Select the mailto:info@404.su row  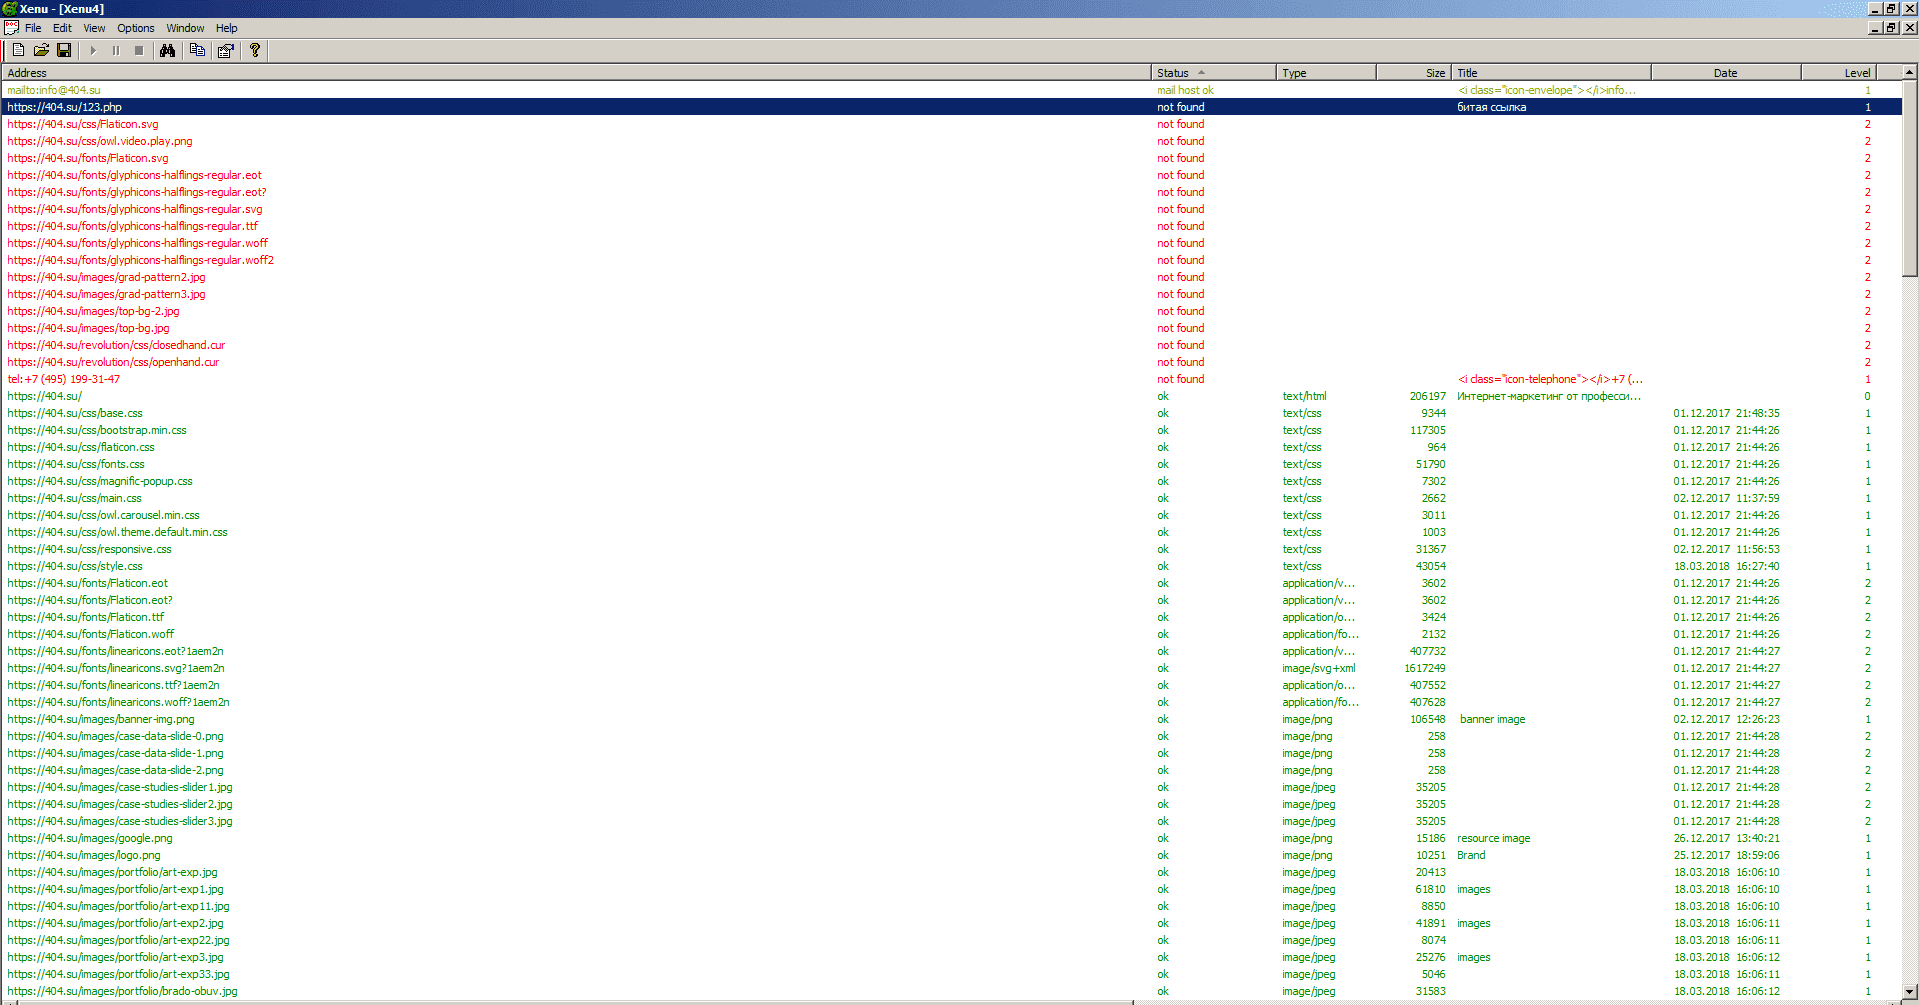point(950,90)
